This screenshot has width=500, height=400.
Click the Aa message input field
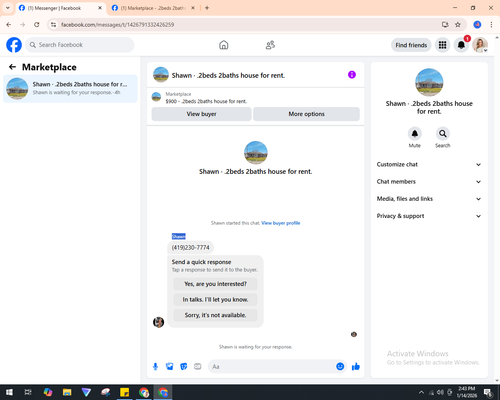(272, 367)
